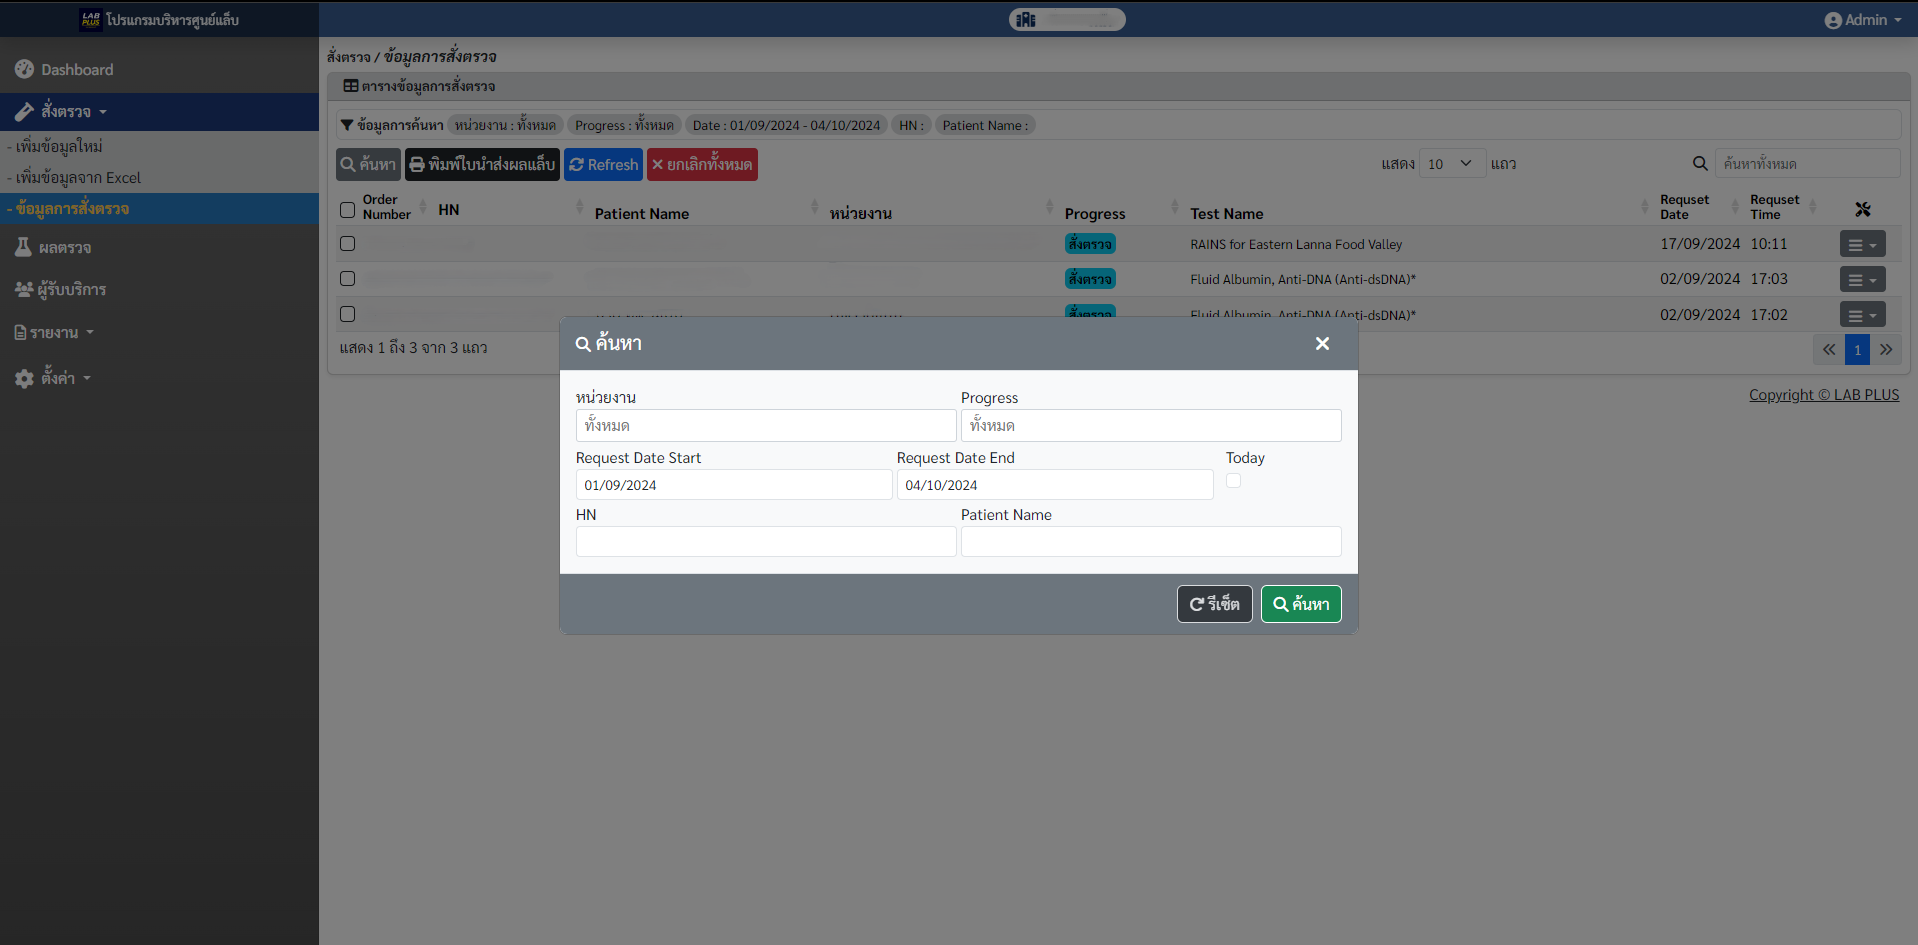Viewport: 1918px width, 945px height.
Task: Tick the select-all checkbox in table header
Action: click(x=347, y=210)
